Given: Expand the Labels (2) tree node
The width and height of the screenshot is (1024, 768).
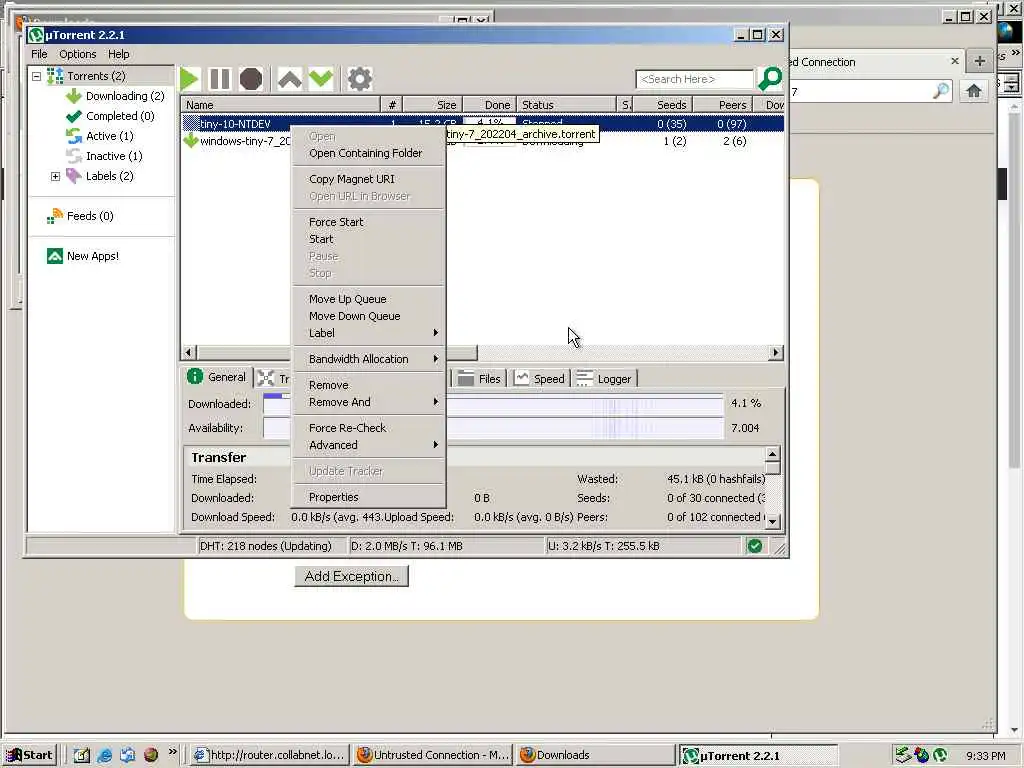Looking at the screenshot, I should [x=56, y=176].
